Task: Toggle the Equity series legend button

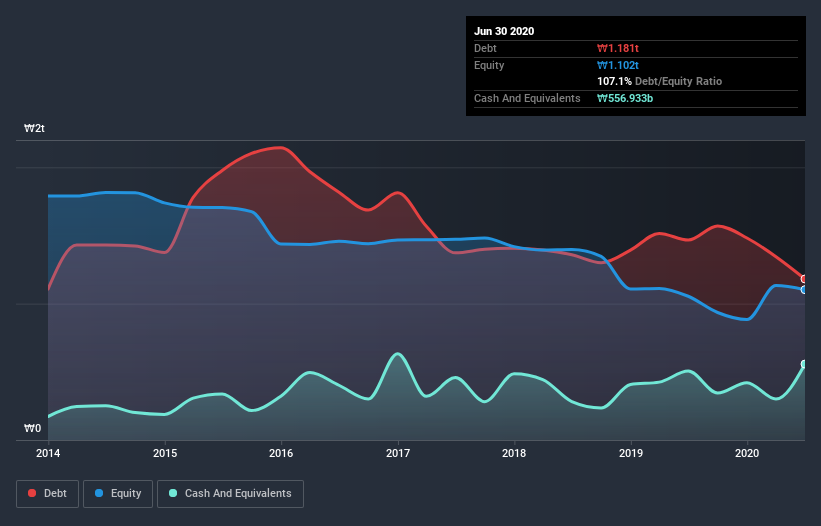Action: (x=118, y=494)
